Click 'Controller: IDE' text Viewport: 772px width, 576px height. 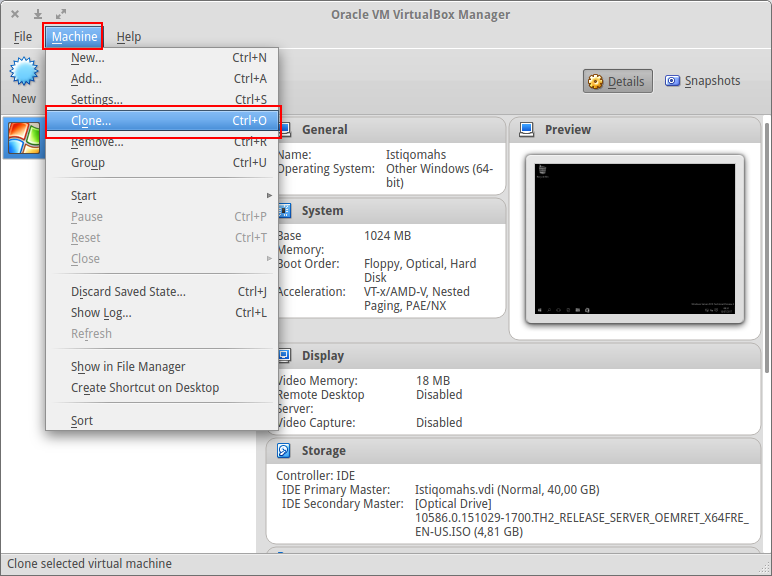315,476
